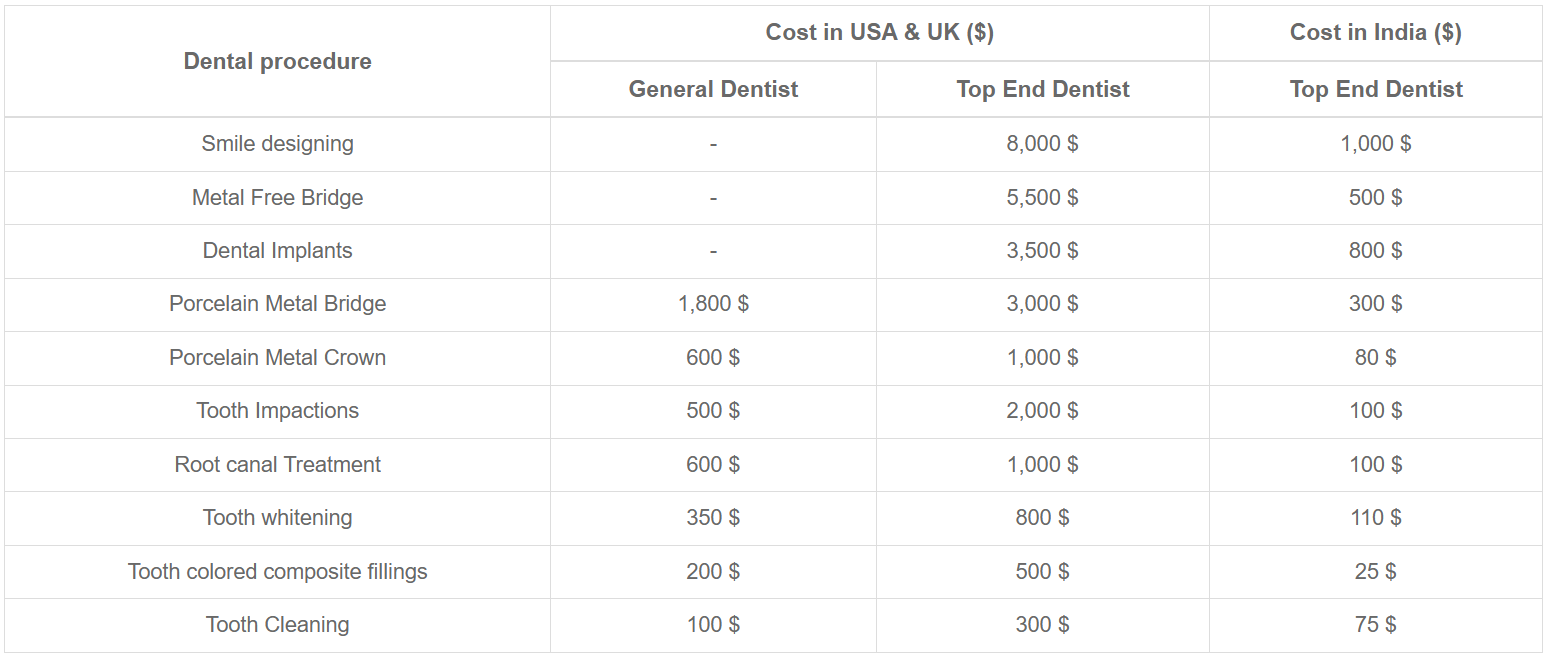Click Porcelain Metal Crown procedure name
This screenshot has width=1549, height=657.
pyautogui.click(x=277, y=358)
